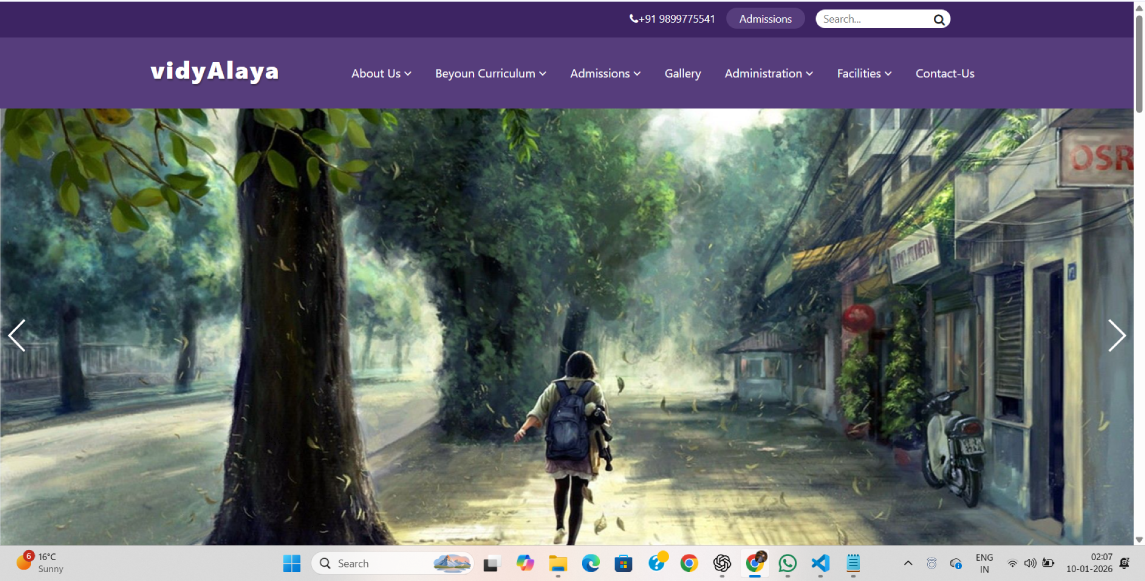Advance the carousel with right arrow
This screenshot has width=1145, height=581.
[1116, 336]
